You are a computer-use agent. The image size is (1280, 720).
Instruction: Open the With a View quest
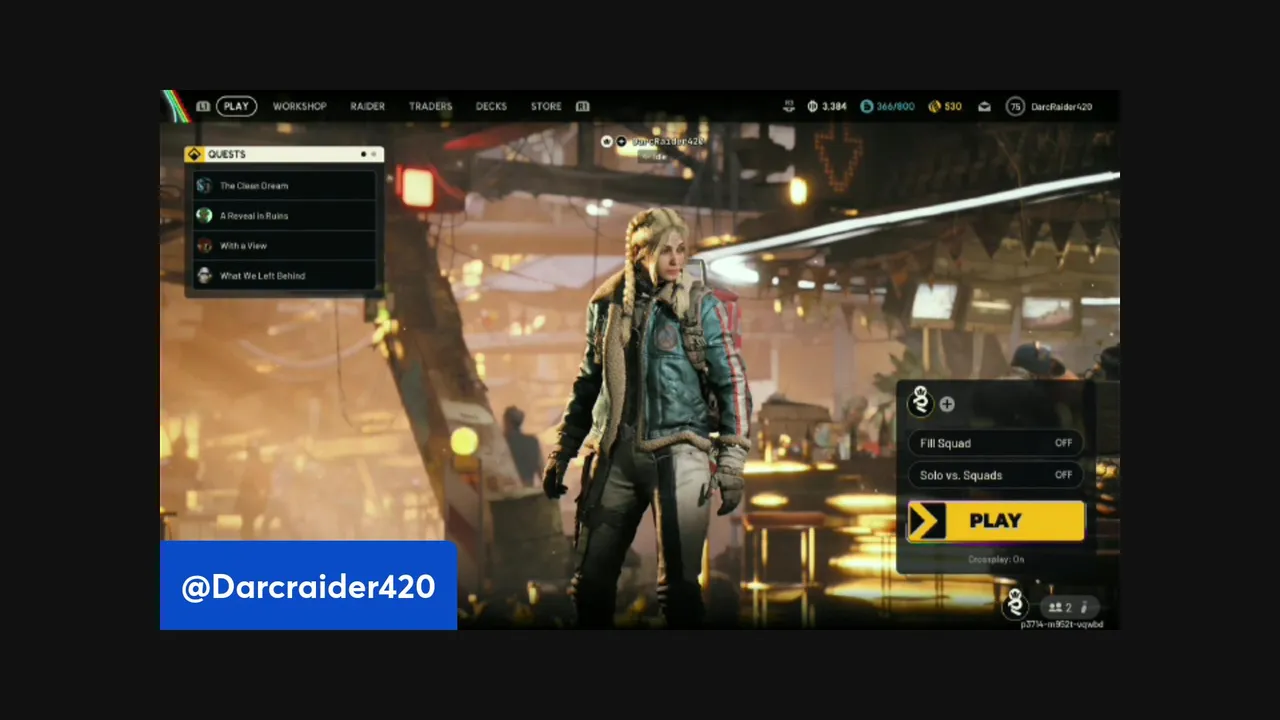coord(284,246)
